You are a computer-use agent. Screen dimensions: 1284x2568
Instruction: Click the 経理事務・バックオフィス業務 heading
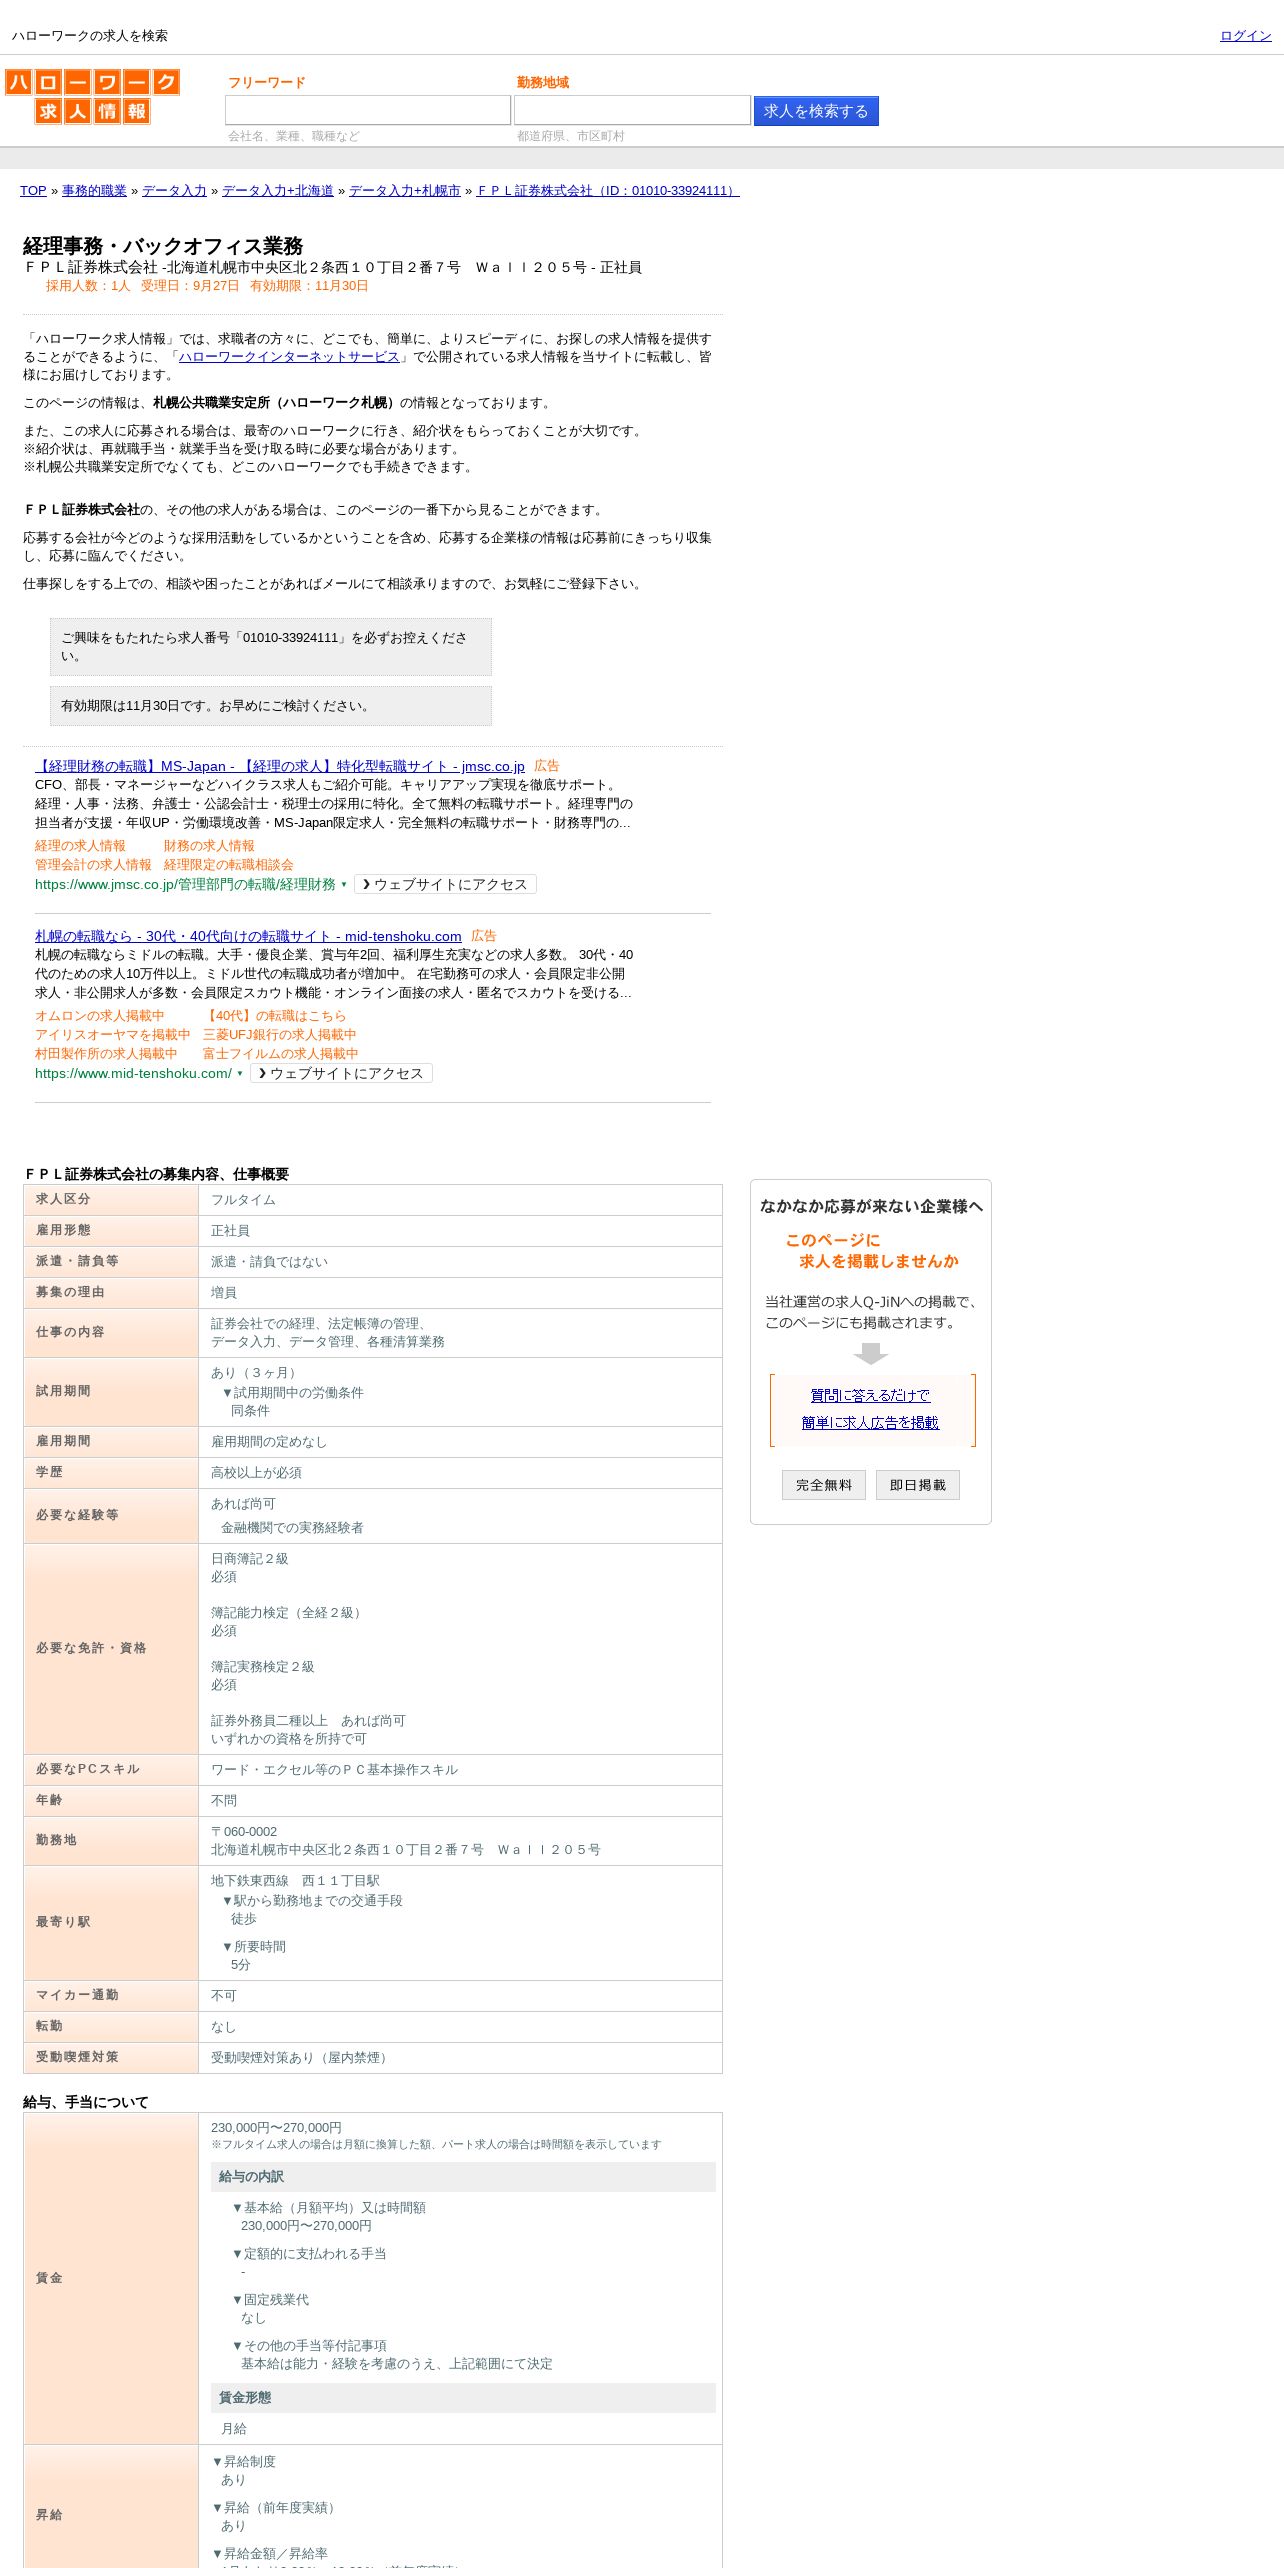click(x=163, y=246)
